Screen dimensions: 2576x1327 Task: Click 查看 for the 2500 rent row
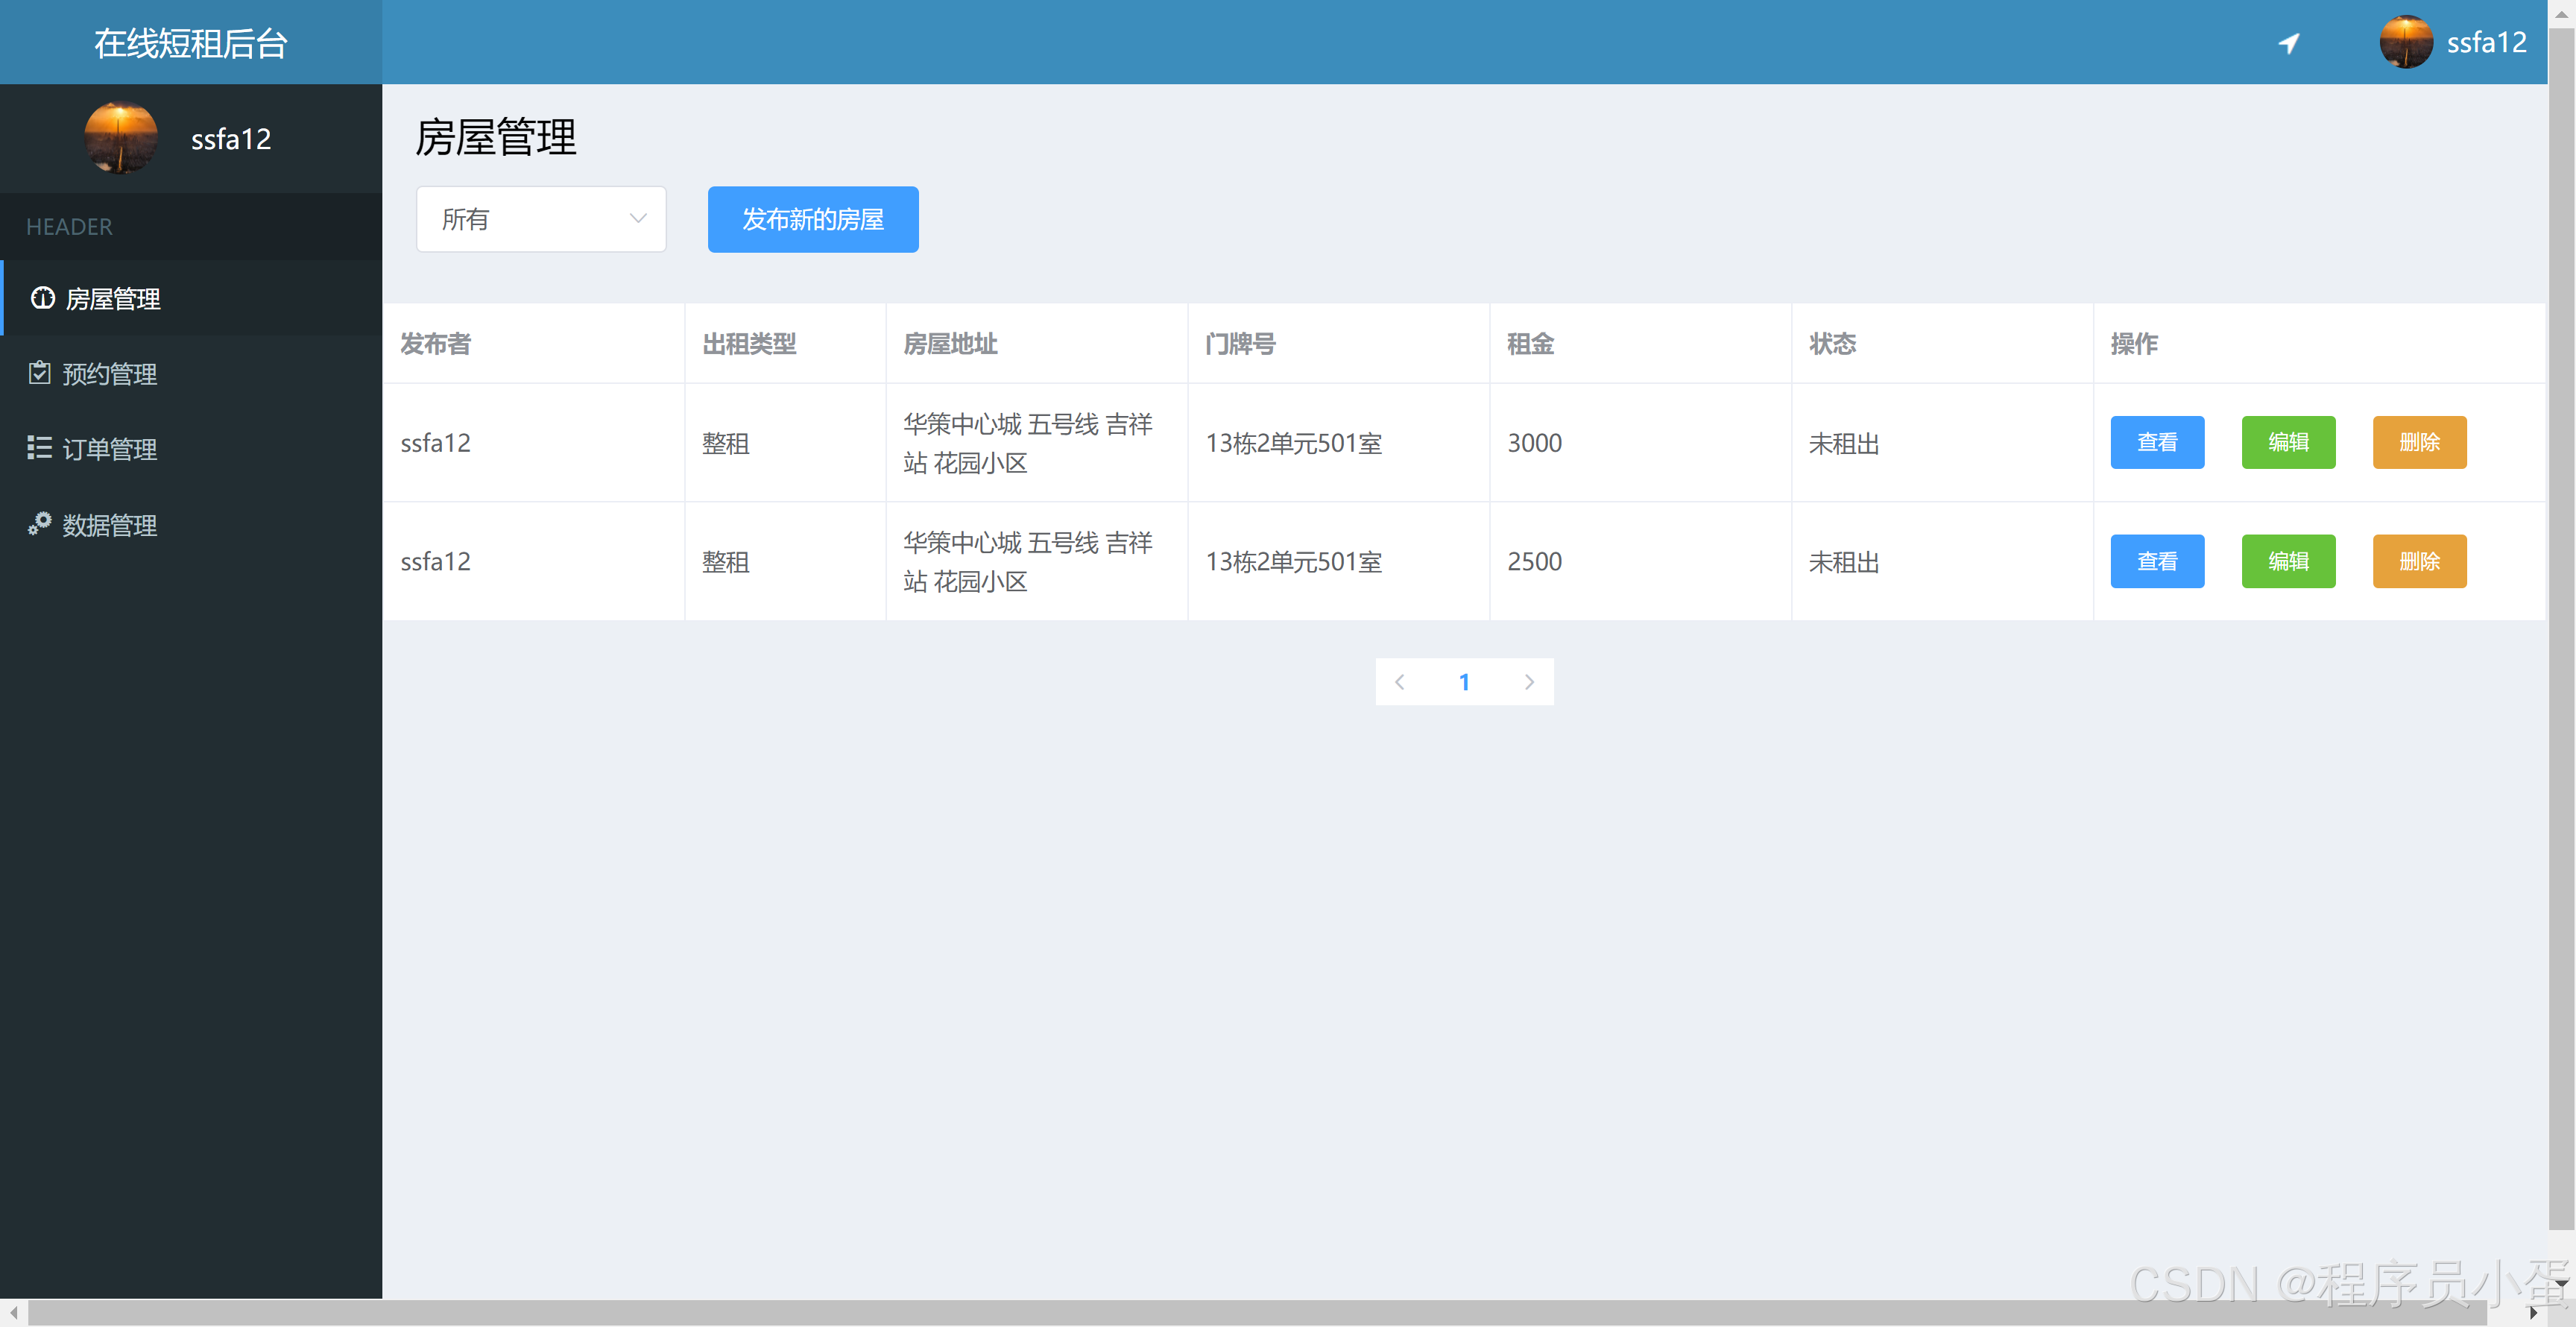pos(2157,561)
